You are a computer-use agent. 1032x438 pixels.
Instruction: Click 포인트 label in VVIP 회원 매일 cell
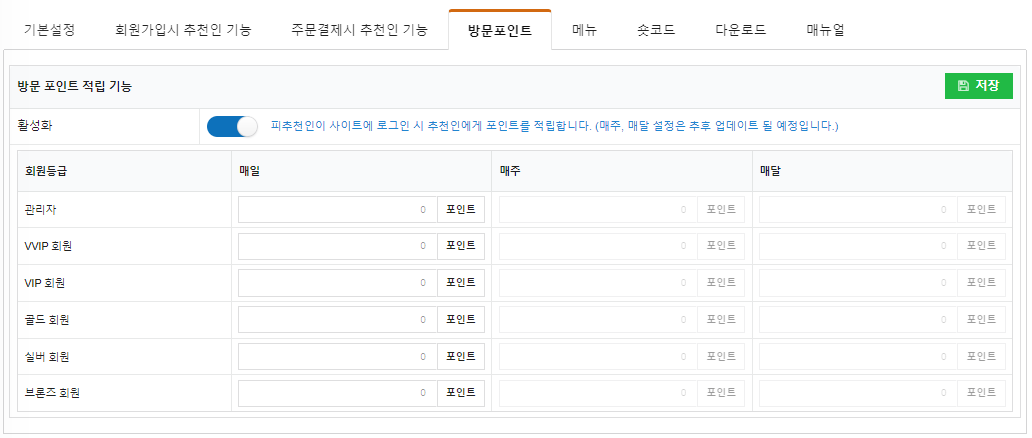[x=461, y=246]
